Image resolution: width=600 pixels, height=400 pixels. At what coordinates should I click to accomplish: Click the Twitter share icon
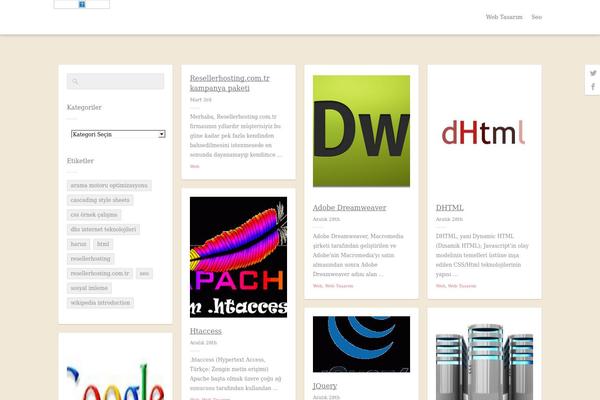point(593,73)
